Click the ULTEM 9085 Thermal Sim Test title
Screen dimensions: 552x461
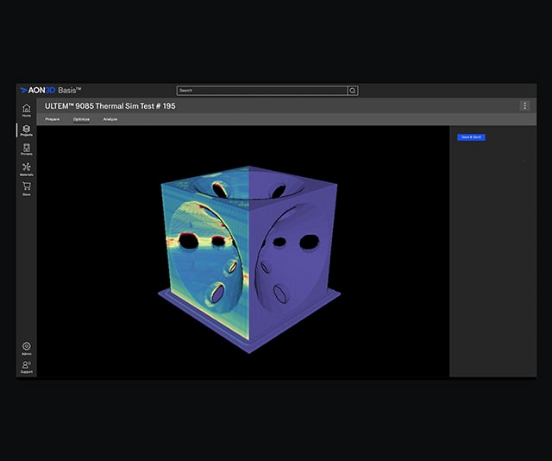tap(110, 106)
